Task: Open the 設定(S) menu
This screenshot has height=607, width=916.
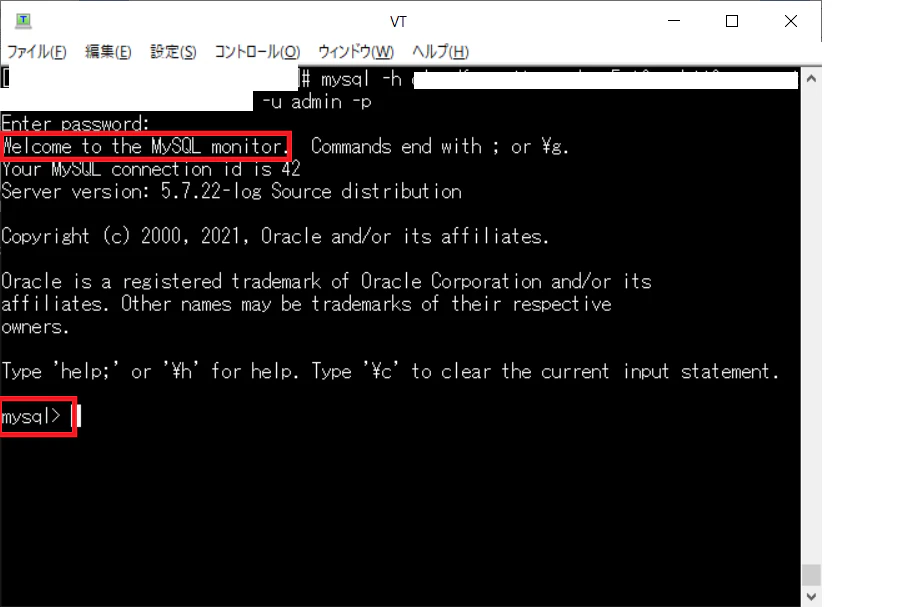Action: pyautogui.click(x=173, y=52)
